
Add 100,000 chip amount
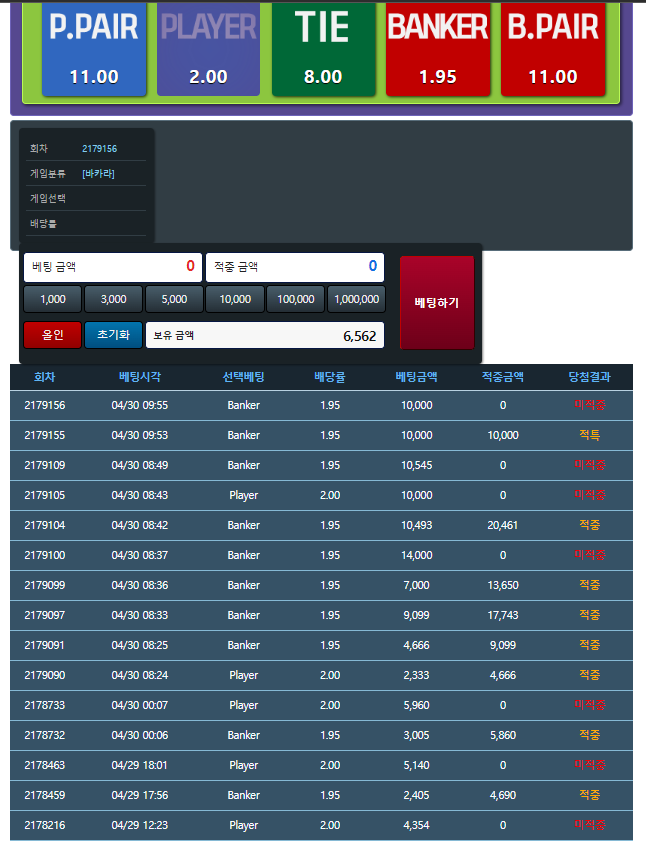[x=296, y=299]
